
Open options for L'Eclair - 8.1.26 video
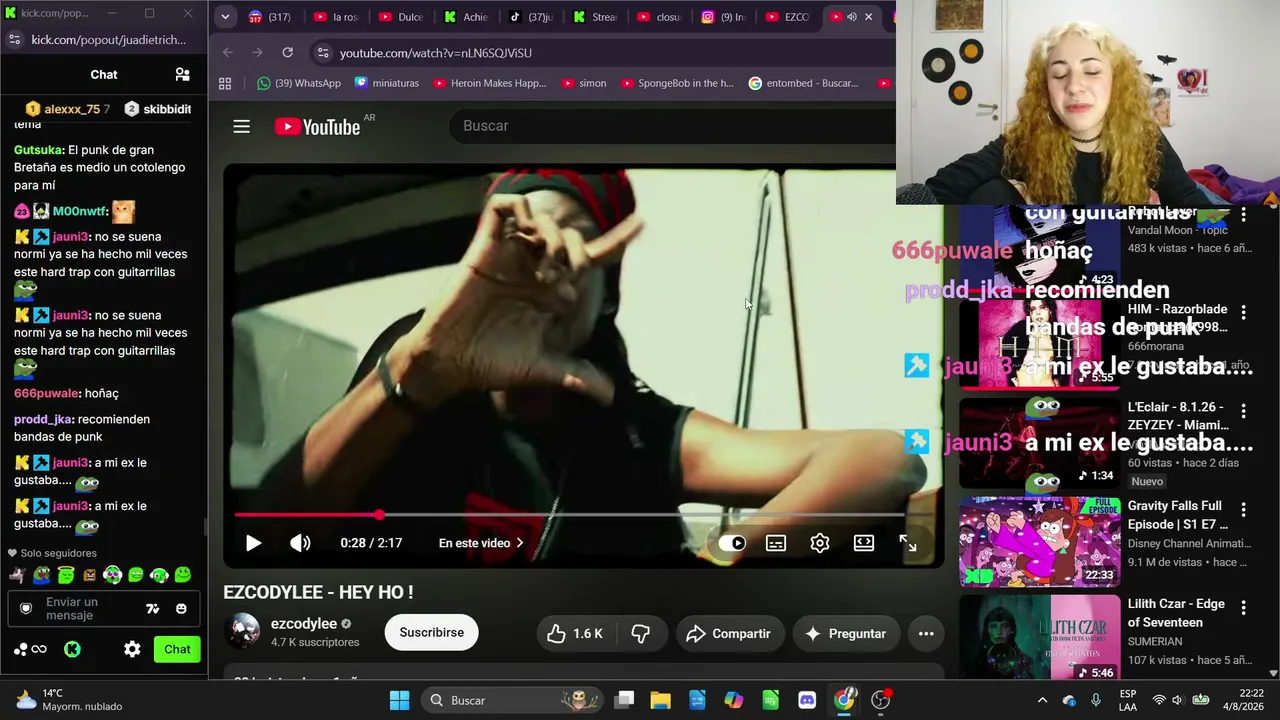coord(1243,411)
